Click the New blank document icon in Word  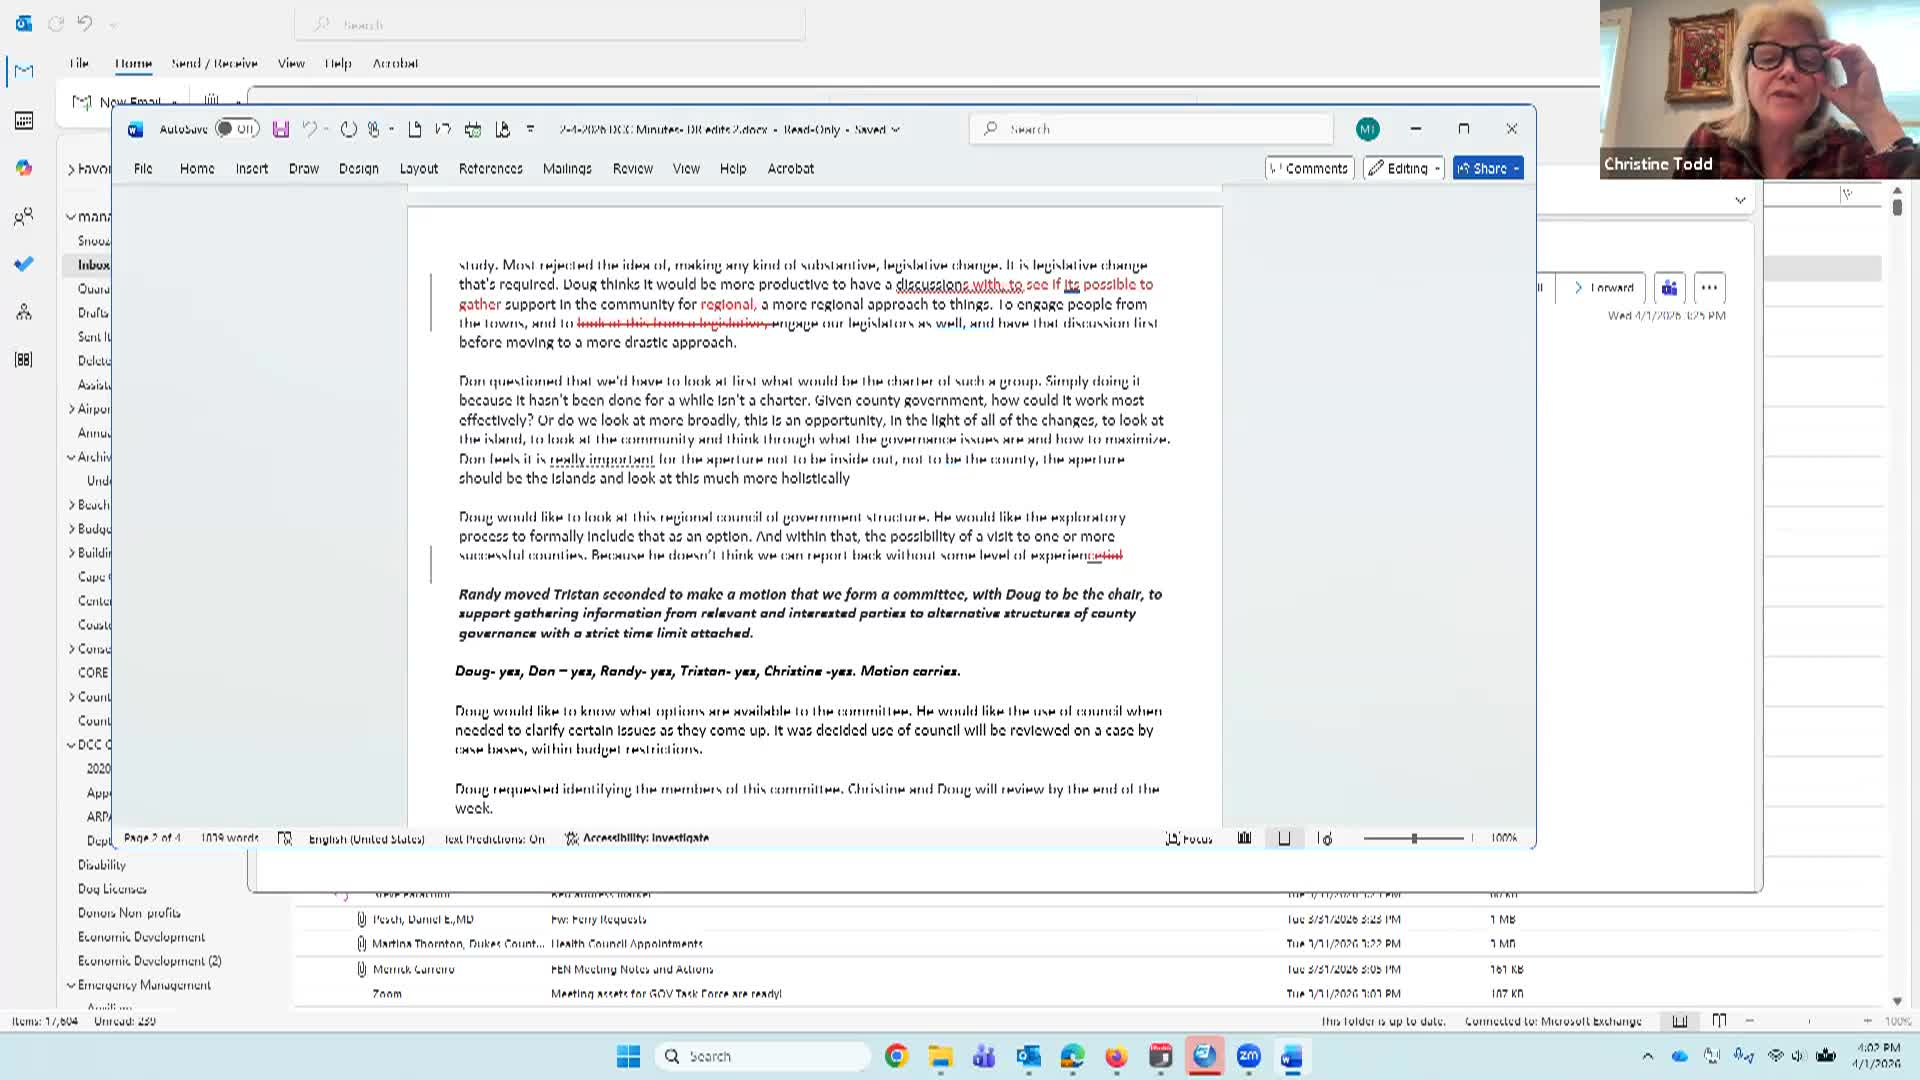415,129
